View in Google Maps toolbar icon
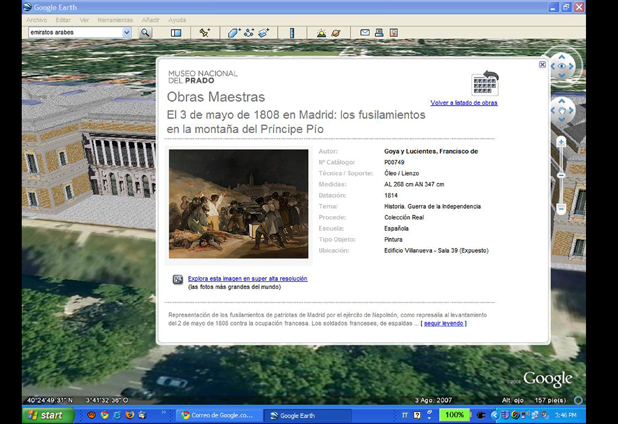Image resolution: width=618 pixels, height=424 pixels. coord(393,33)
